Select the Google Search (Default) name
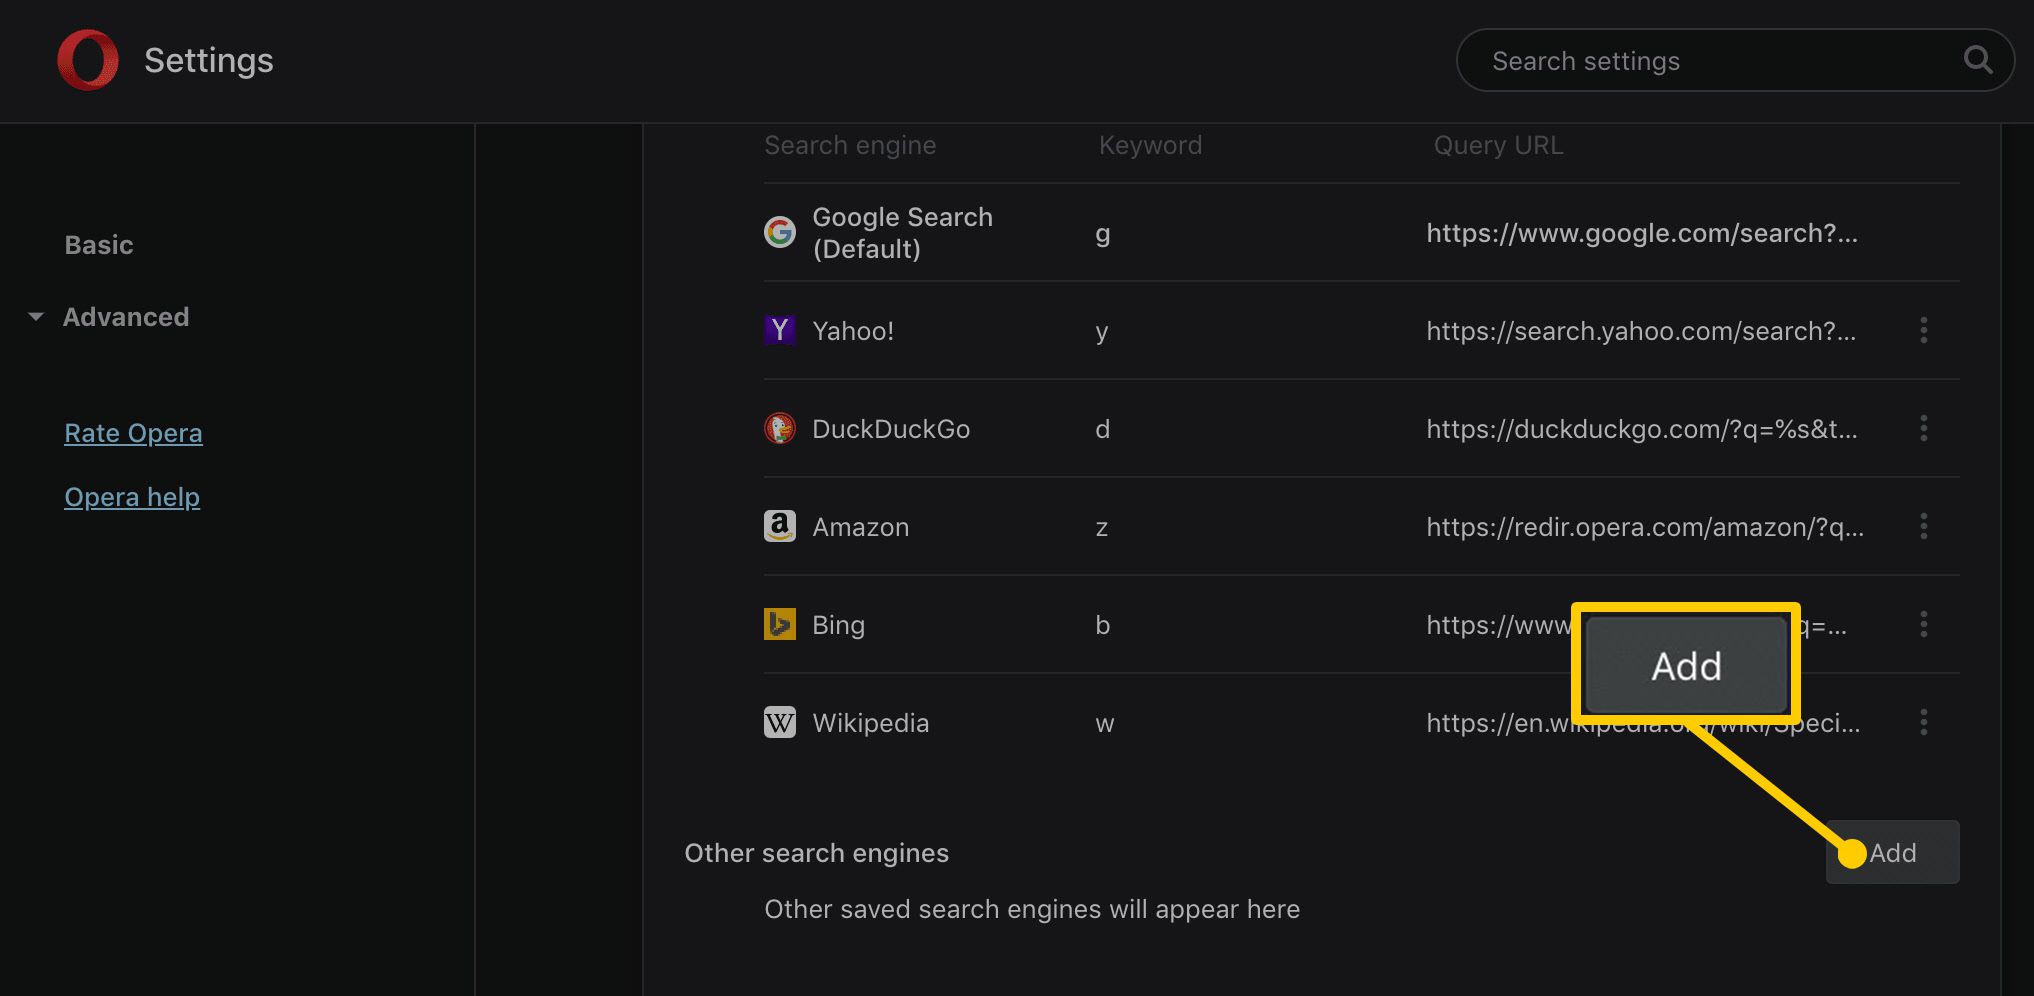 (902, 233)
